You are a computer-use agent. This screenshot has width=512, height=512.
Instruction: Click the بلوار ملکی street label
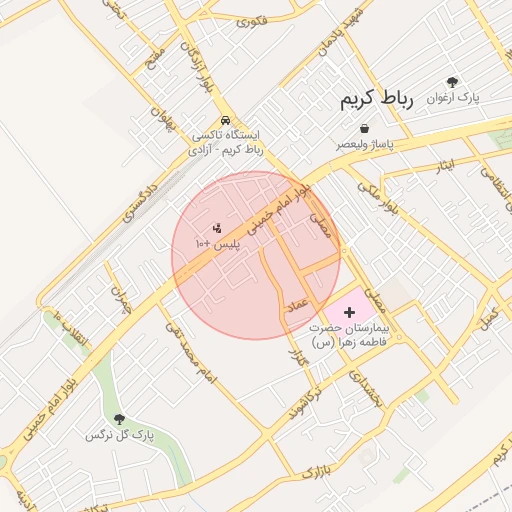coord(378,199)
